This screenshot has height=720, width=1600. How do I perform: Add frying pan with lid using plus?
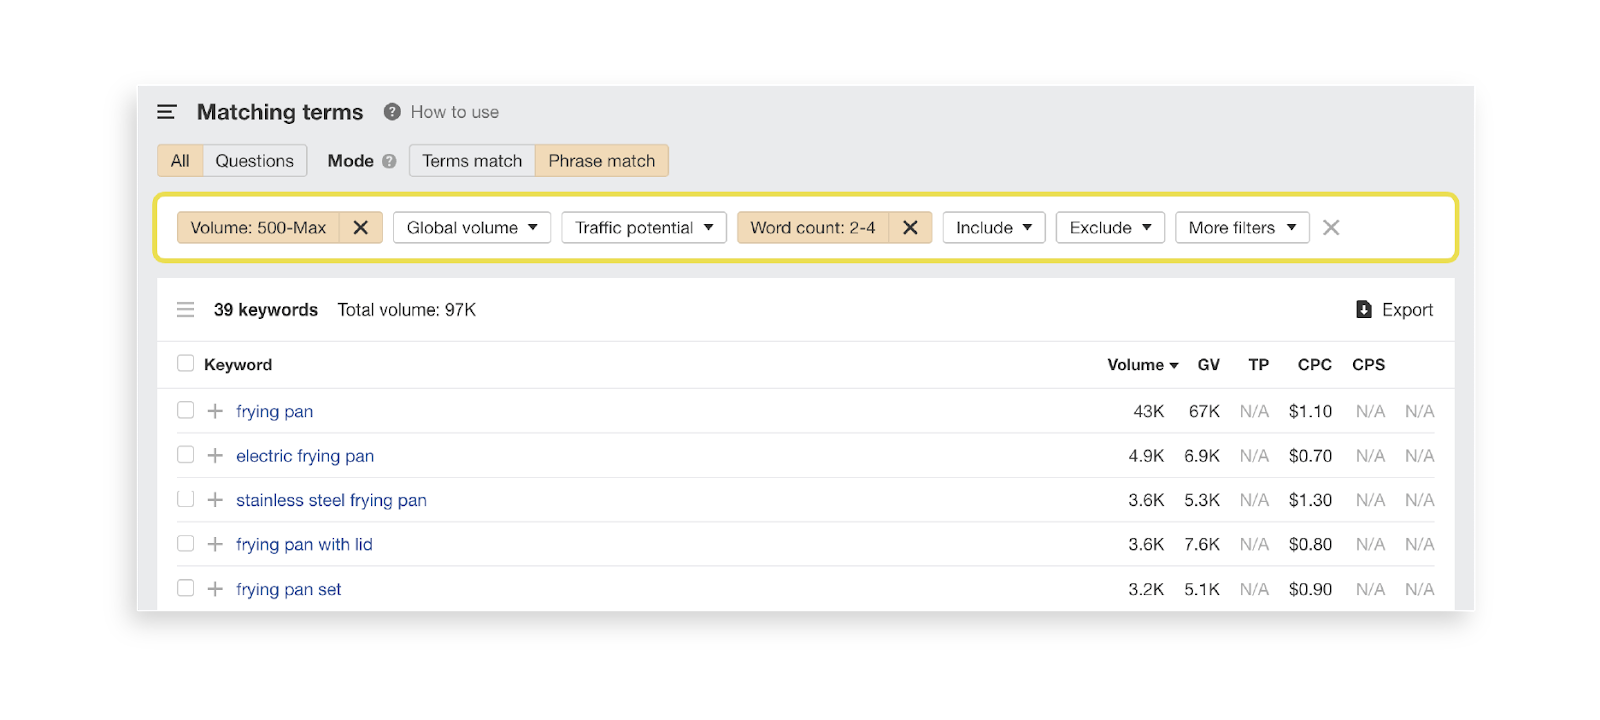pos(215,544)
